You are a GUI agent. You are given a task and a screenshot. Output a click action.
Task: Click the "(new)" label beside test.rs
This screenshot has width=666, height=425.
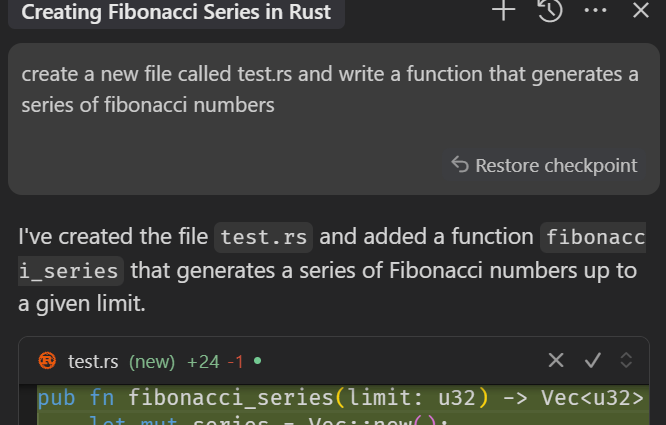click(x=151, y=361)
